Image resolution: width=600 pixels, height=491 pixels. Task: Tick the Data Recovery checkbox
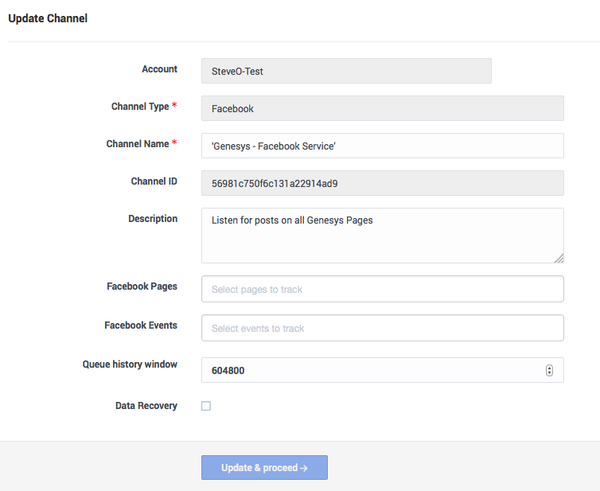click(x=206, y=406)
